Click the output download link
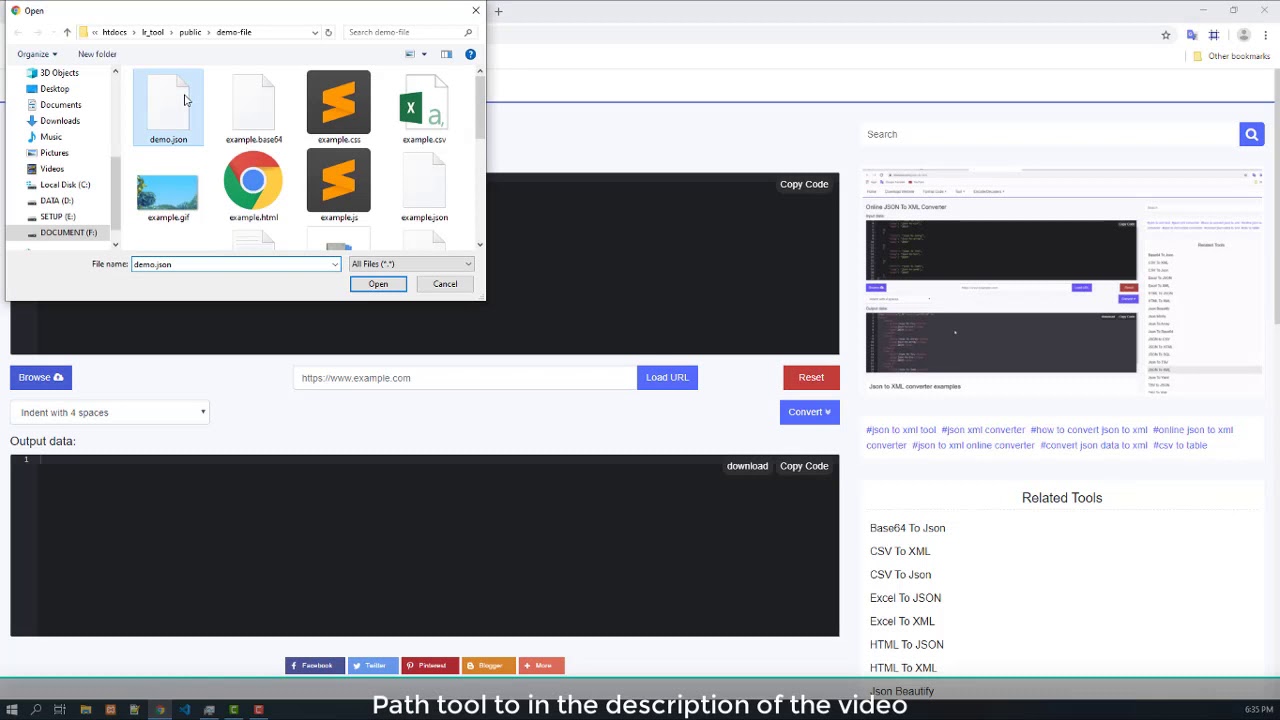The image size is (1280, 720). coord(747,466)
